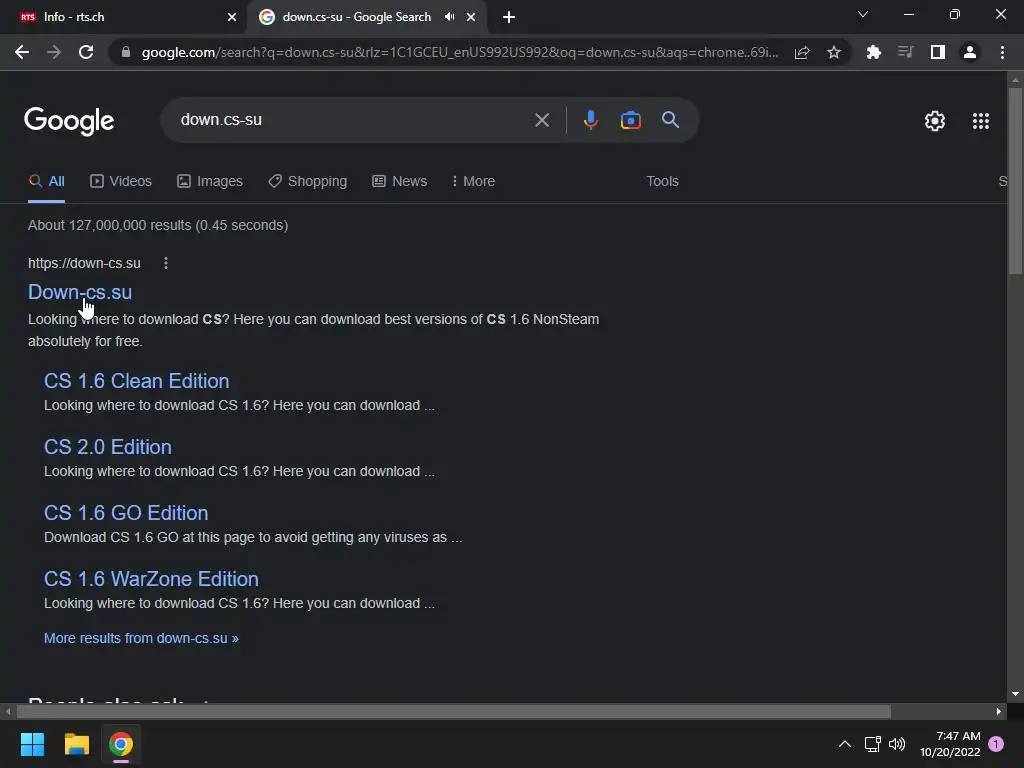Bookmark this page with the star icon
Viewport: 1024px width, 768px height.
pos(834,52)
